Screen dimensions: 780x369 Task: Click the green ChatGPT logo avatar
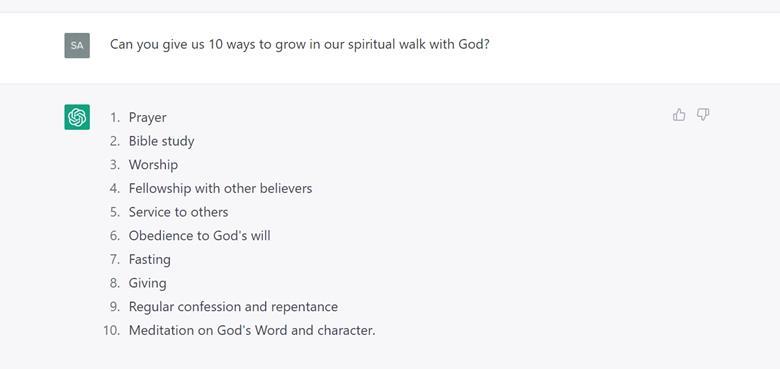click(77, 117)
